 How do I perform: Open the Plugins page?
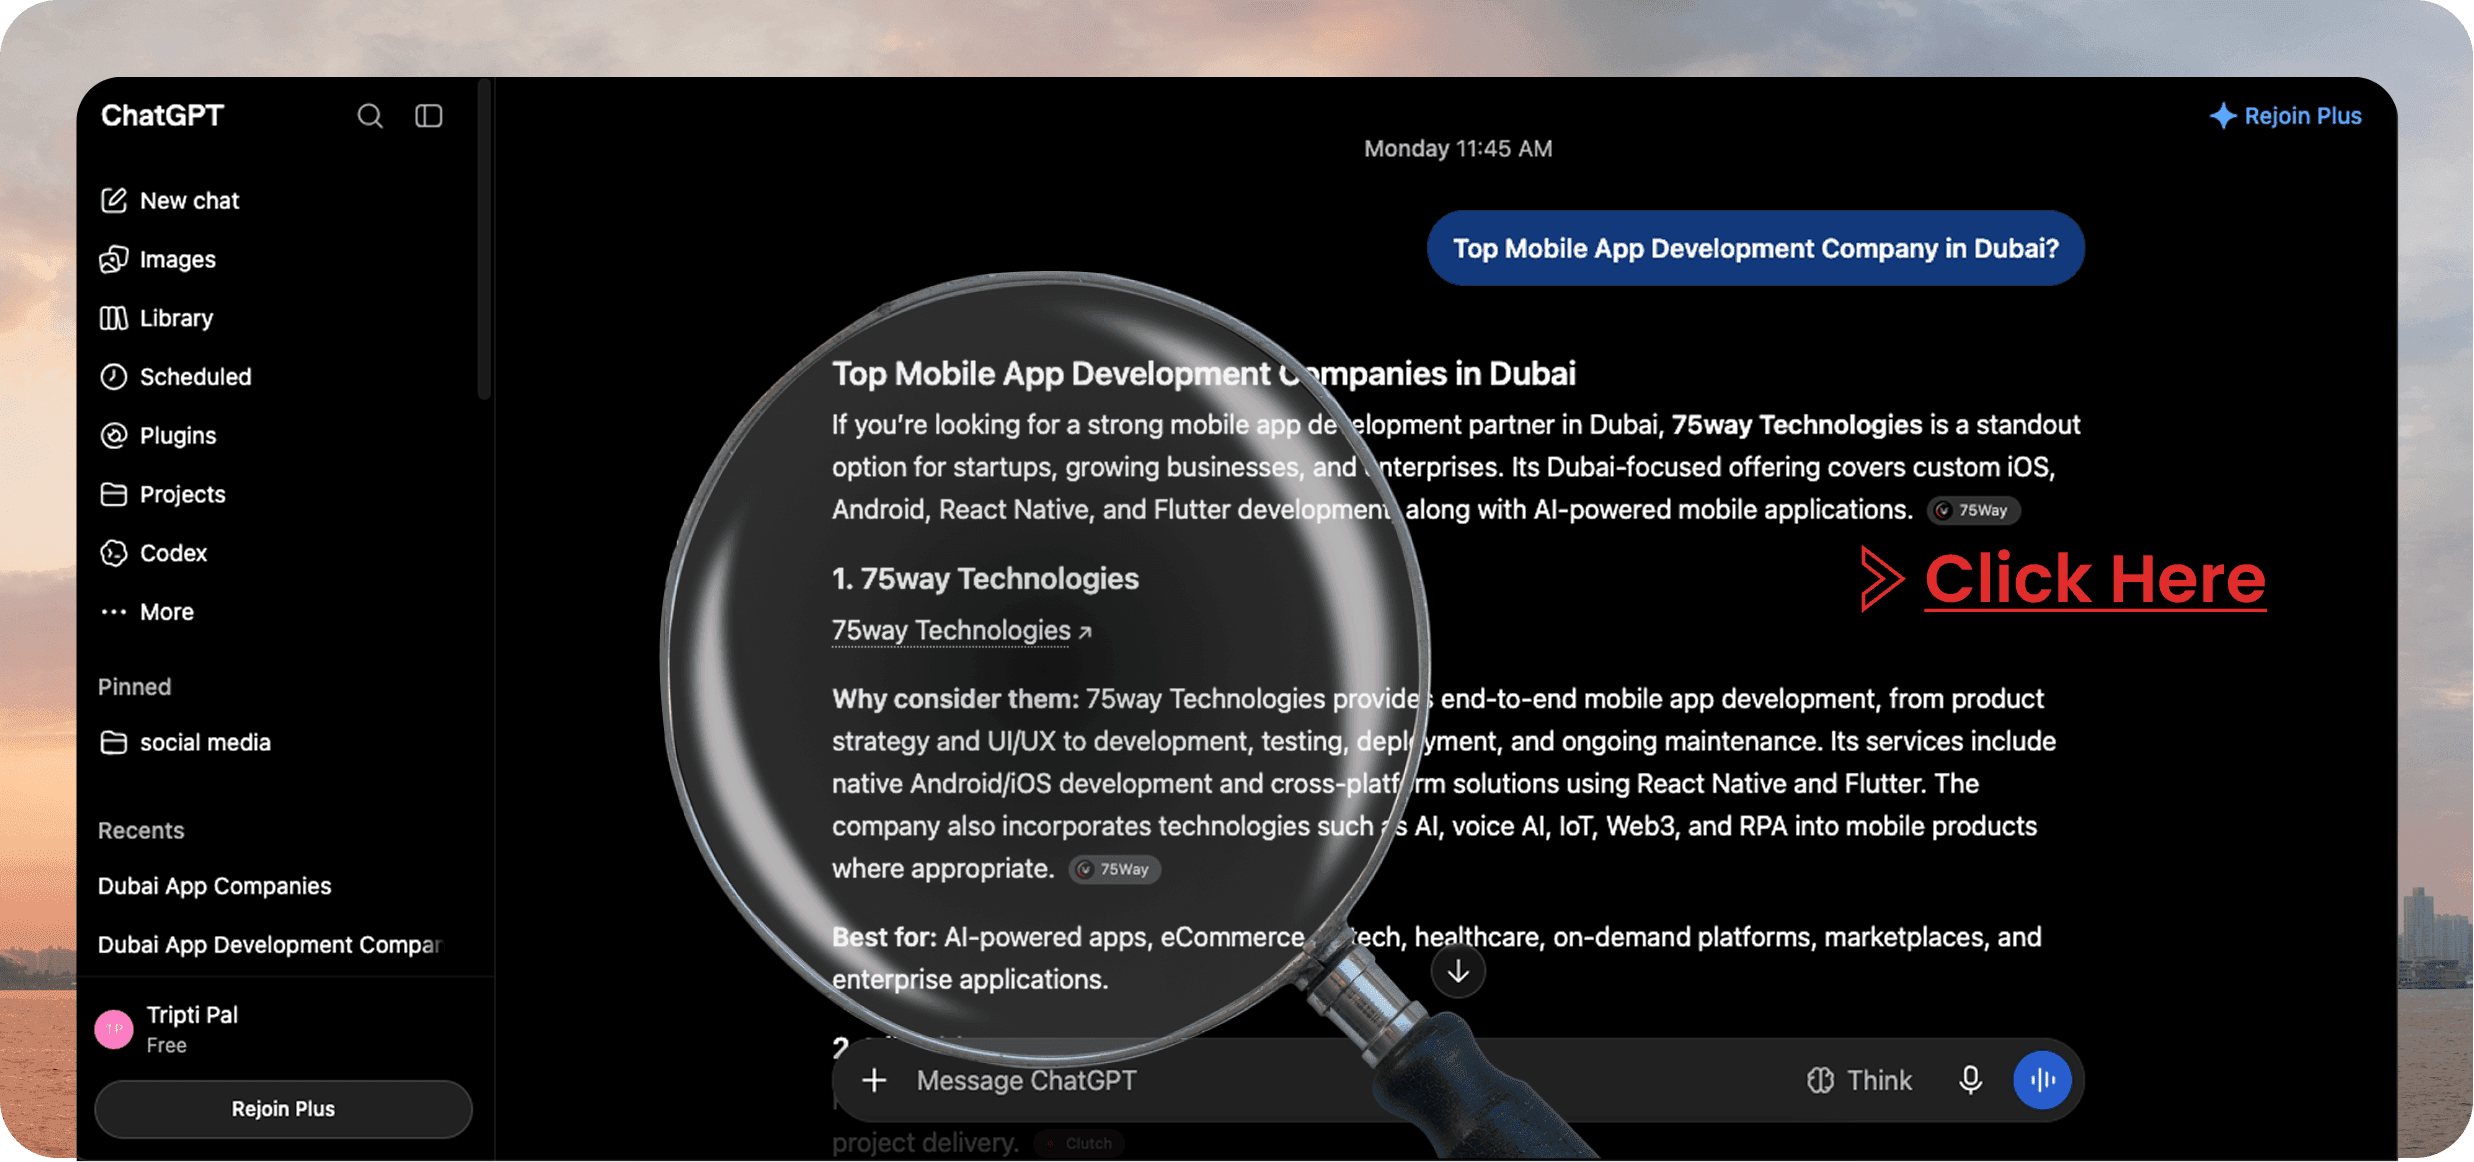pos(158,436)
